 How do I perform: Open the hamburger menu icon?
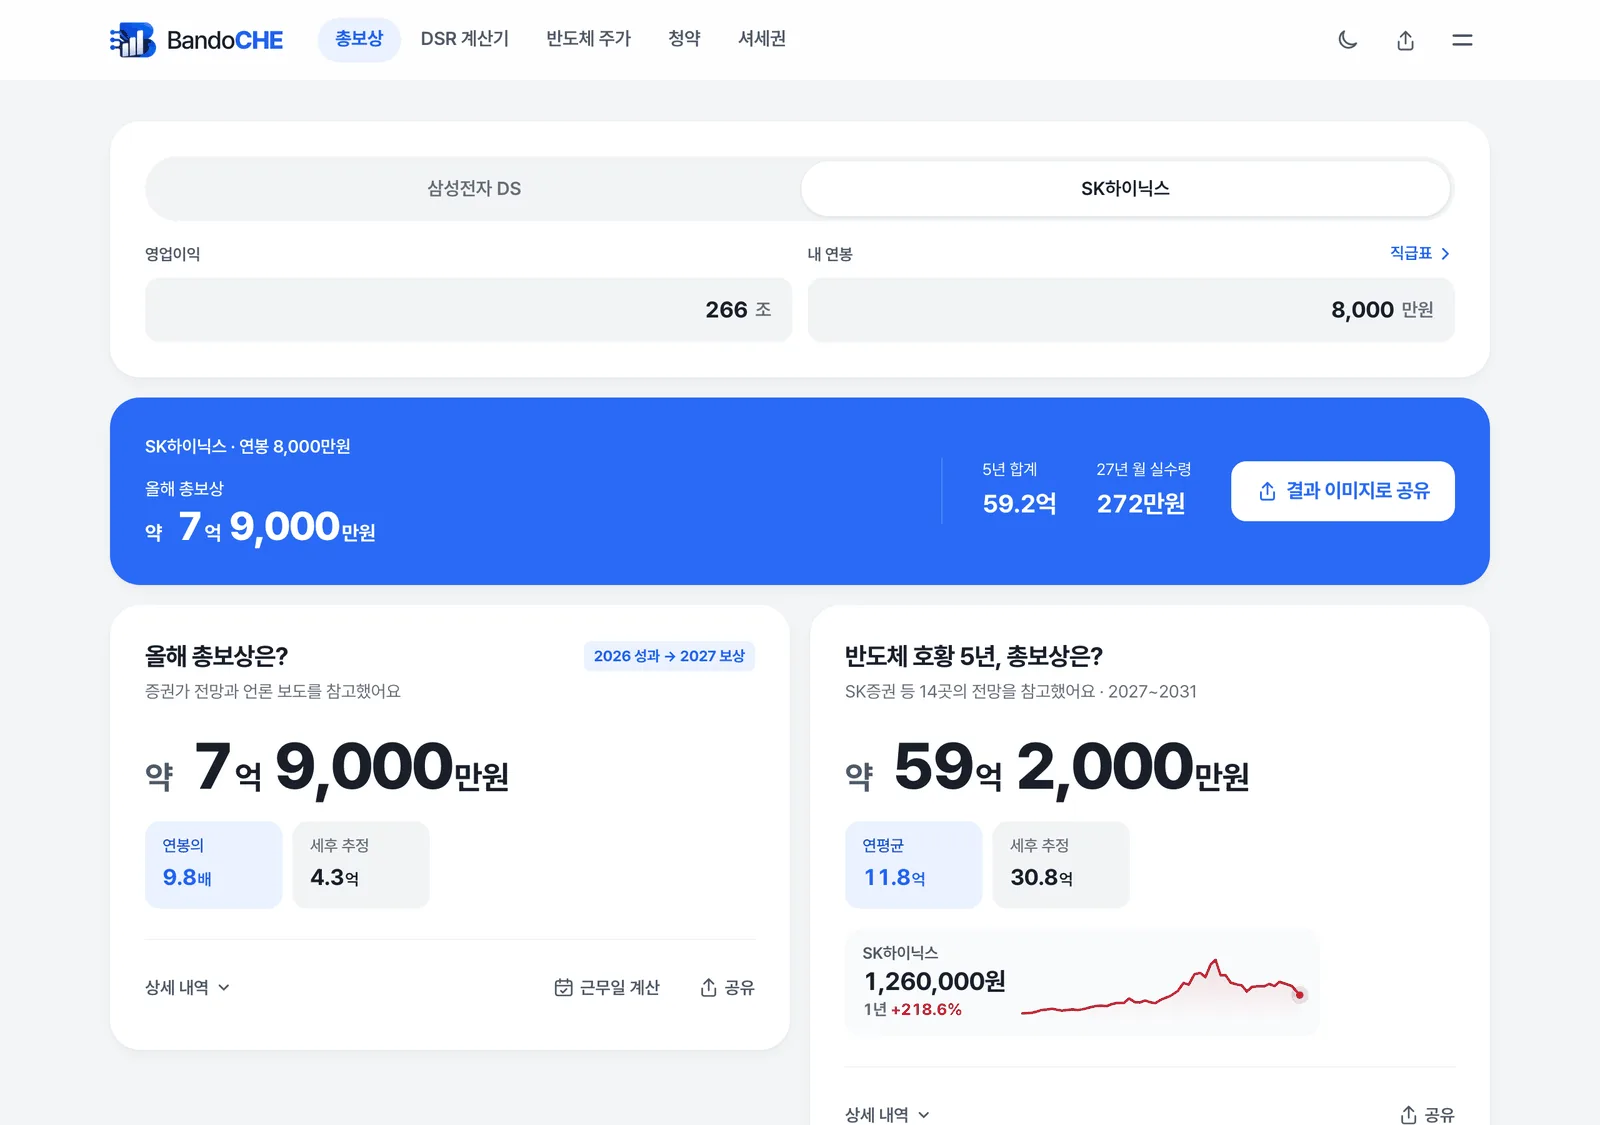pyautogui.click(x=1462, y=40)
